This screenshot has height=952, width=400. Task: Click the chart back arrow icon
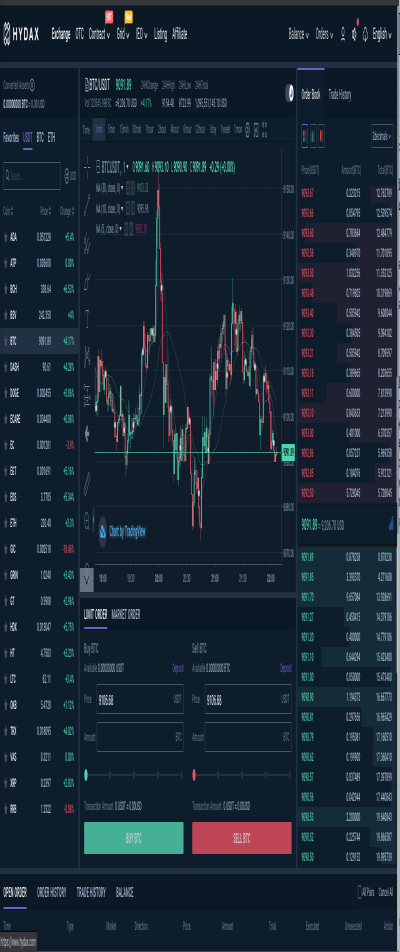coord(88,433)
